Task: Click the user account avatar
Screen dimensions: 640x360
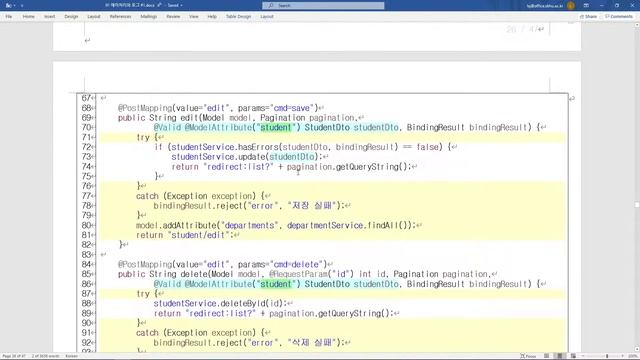Action: click(x=571, y=5)
